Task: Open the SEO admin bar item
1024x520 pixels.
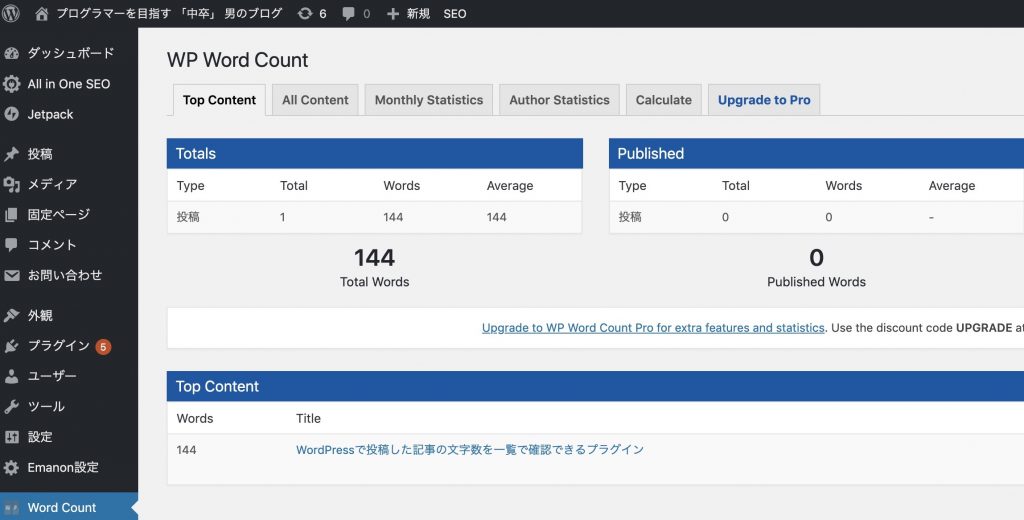Action: click(x=455, y=14)
